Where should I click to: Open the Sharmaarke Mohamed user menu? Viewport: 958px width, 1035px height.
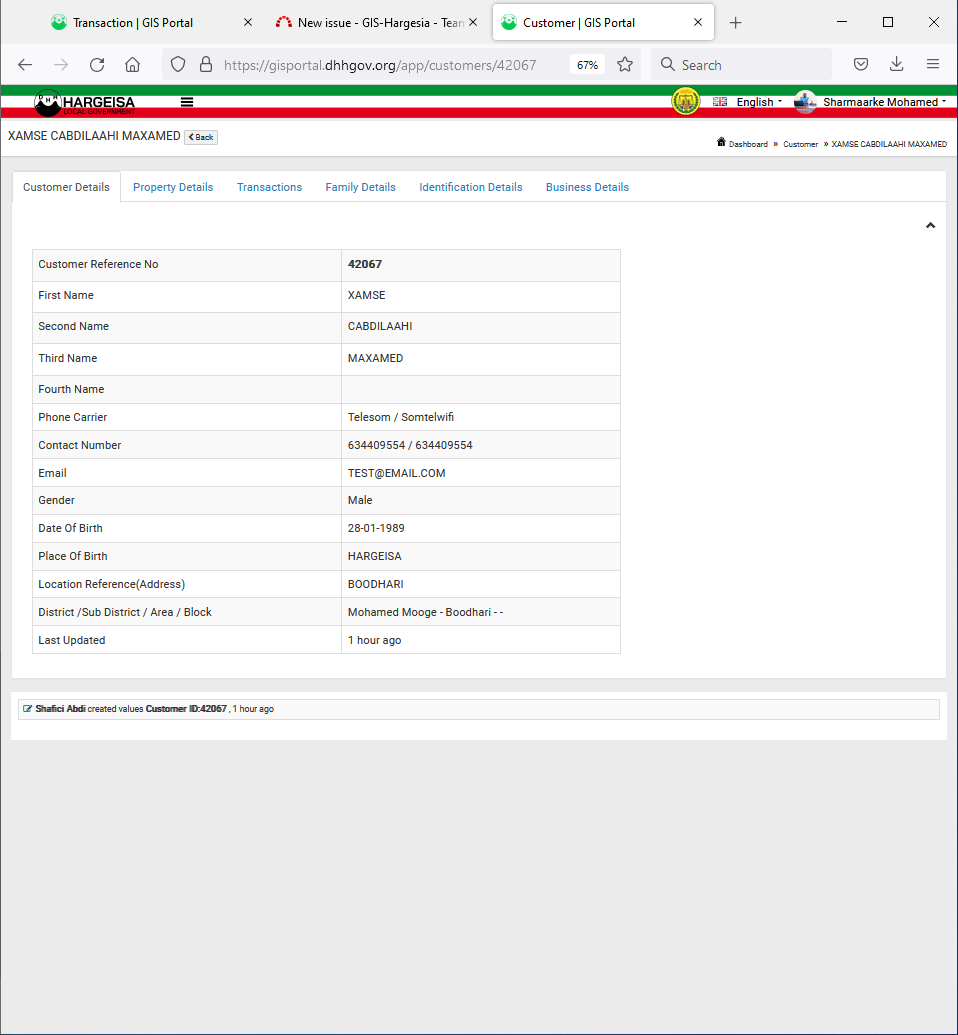point(871,102)
